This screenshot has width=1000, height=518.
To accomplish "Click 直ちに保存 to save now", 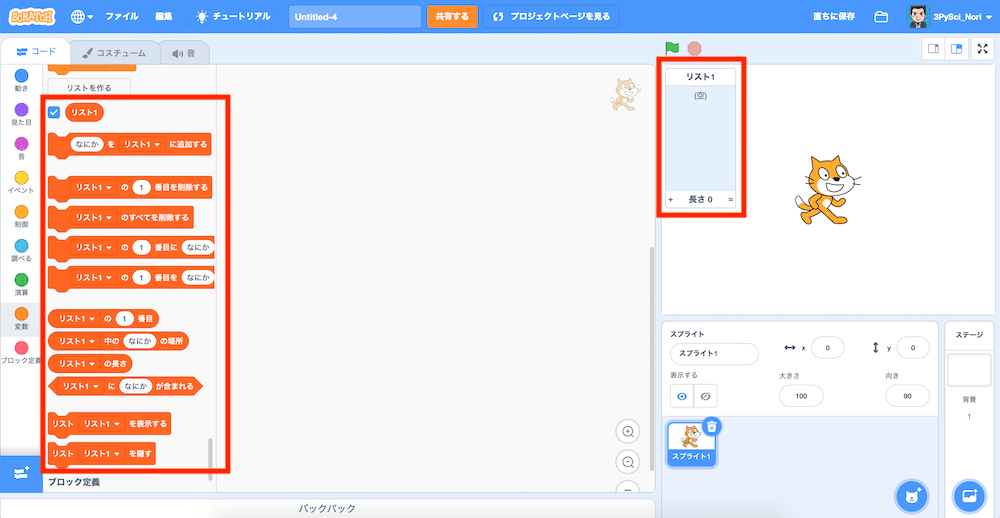I will 834,17.
